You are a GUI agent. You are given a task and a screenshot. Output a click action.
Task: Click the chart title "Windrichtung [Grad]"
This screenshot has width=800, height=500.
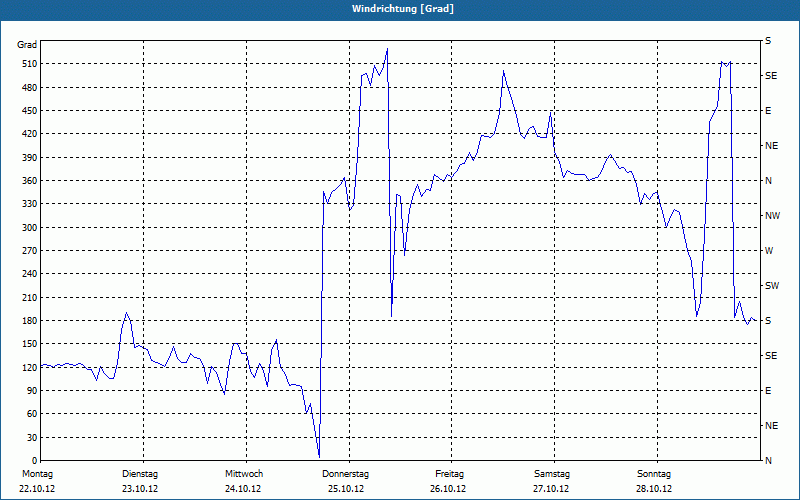[403, 9]
